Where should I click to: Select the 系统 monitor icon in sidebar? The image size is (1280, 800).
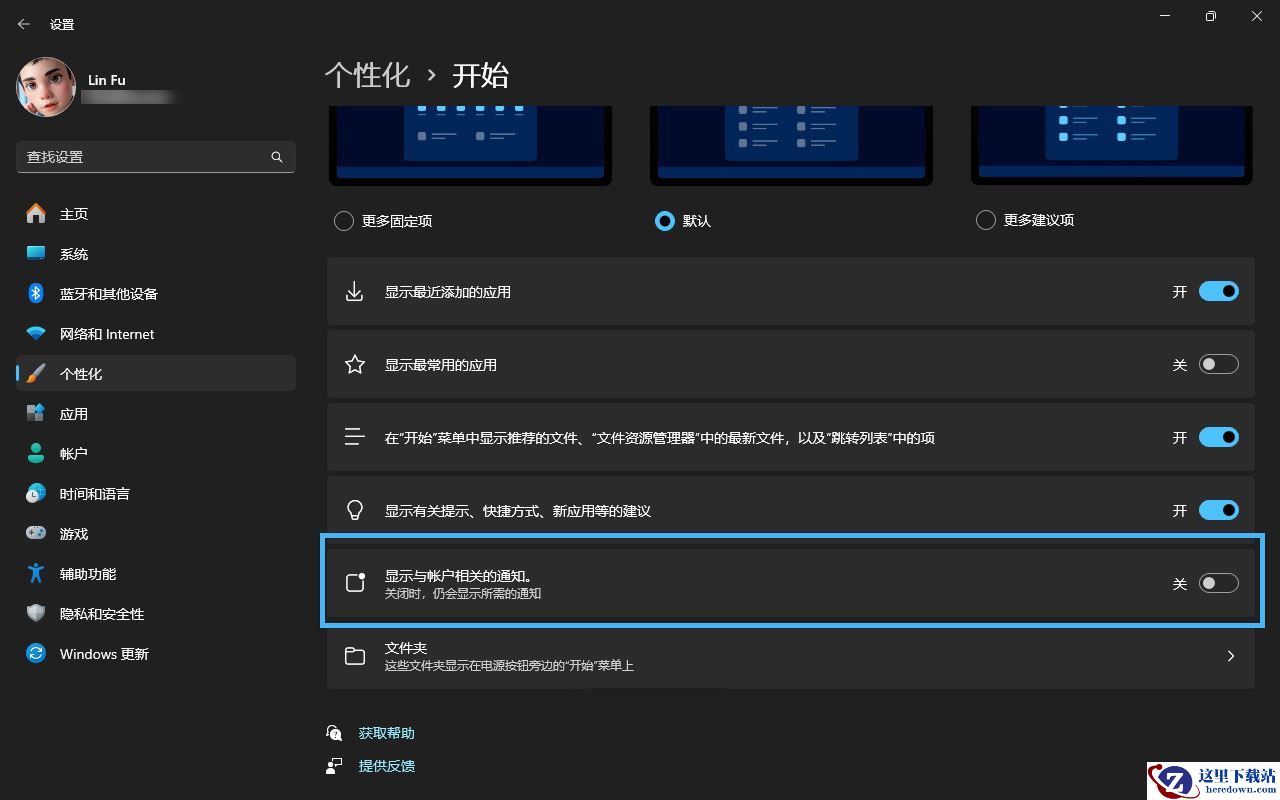tap(36, 254)
